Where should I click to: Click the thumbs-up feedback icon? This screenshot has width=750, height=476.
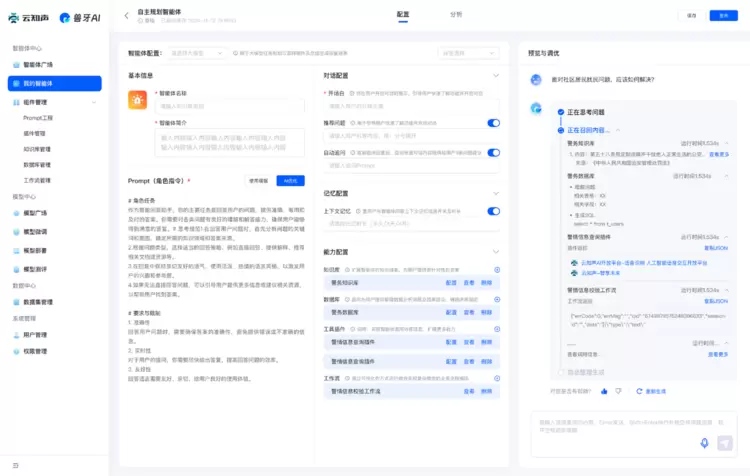[x=604, y=391]
